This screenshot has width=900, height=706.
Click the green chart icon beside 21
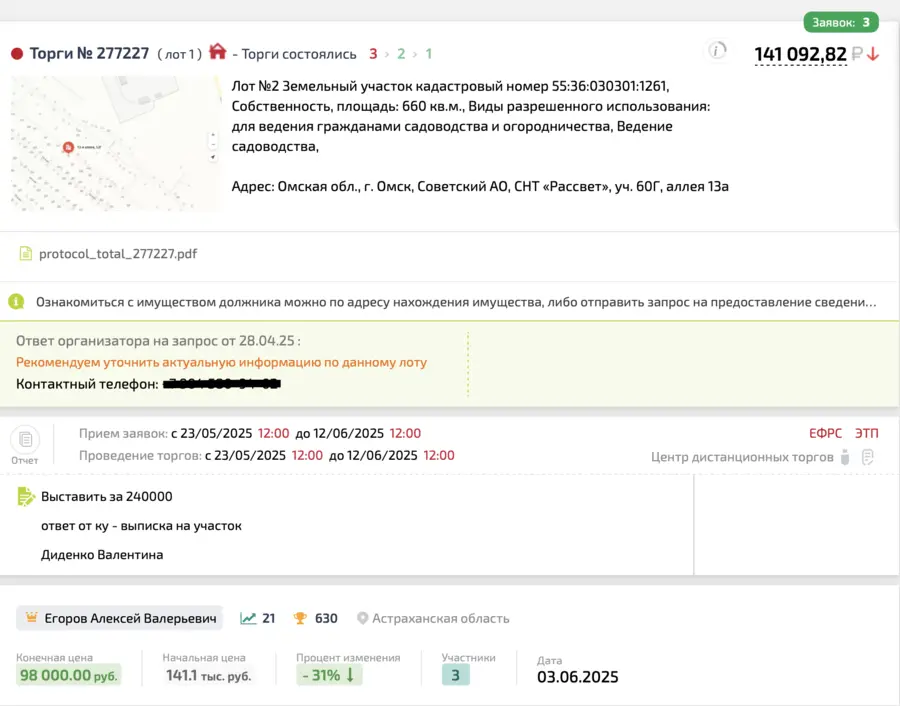tap(248, 618)
